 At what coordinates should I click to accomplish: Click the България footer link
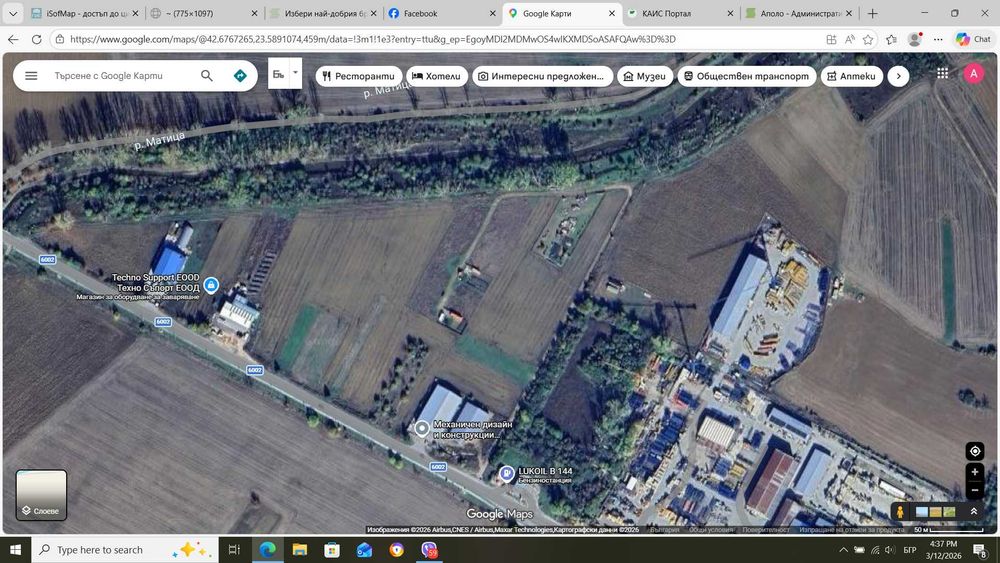[664, 530]
